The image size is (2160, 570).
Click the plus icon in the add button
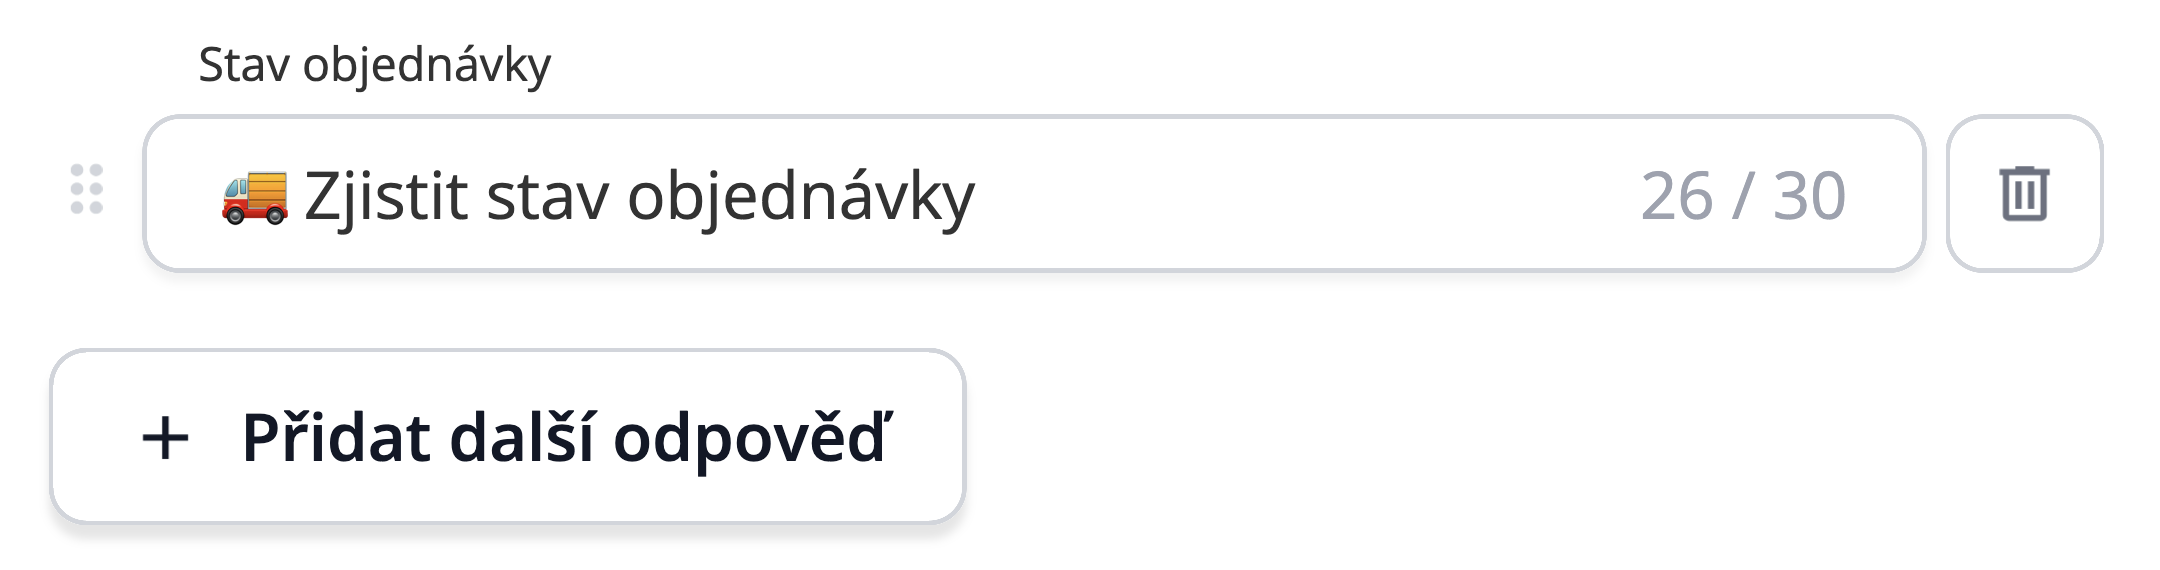tap(166, 438)
